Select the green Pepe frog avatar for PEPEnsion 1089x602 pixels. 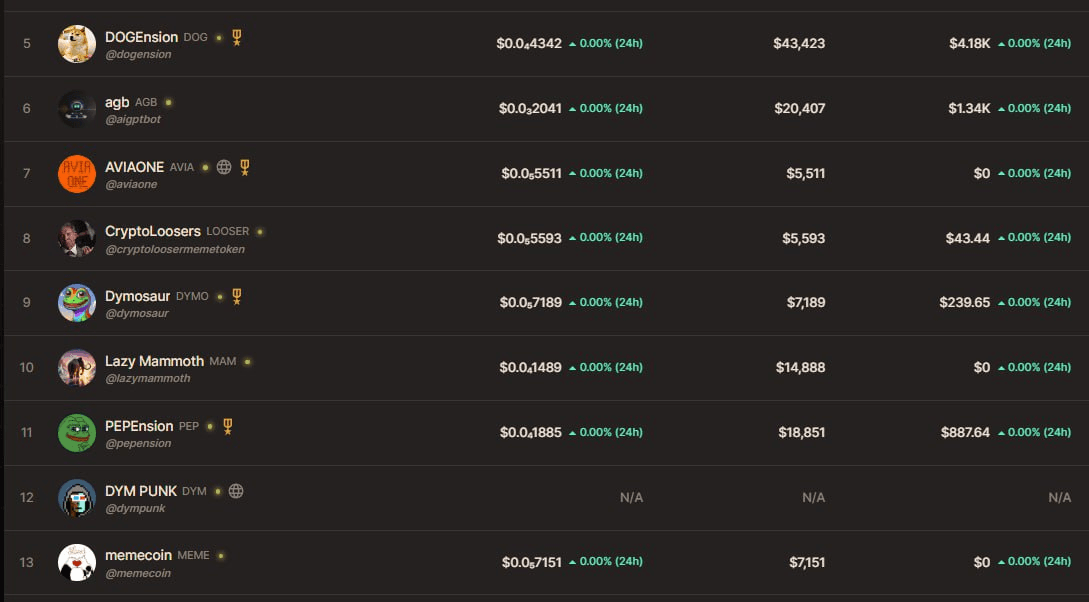(77, 433)
